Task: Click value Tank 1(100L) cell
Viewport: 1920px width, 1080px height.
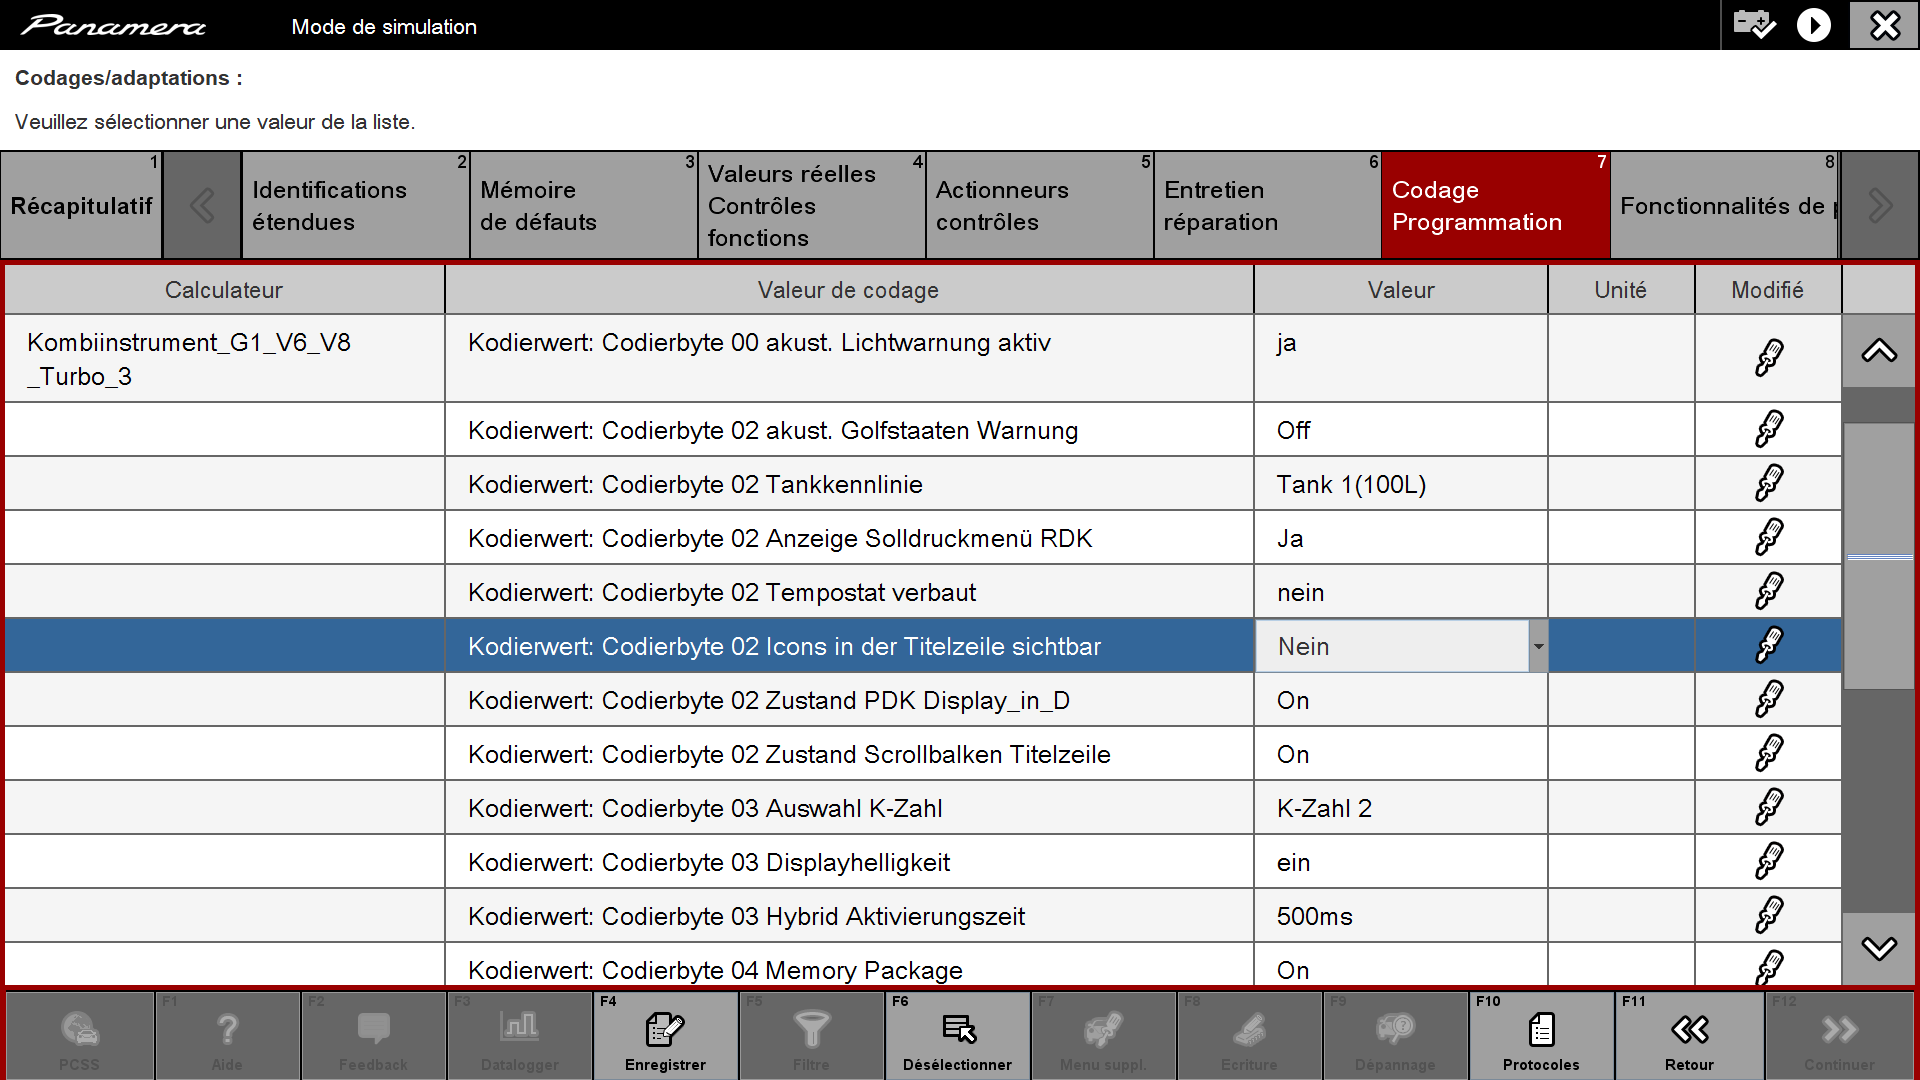Action: pos(1401,484)
